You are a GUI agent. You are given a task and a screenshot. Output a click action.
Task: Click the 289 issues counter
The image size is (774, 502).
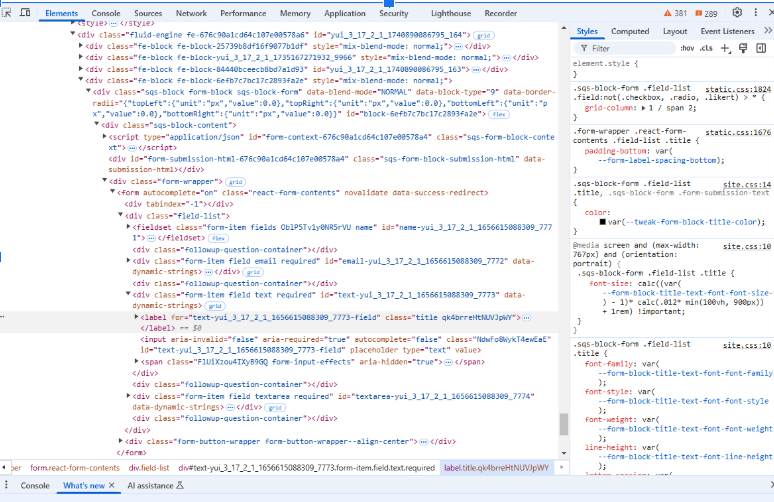[706, 13]
